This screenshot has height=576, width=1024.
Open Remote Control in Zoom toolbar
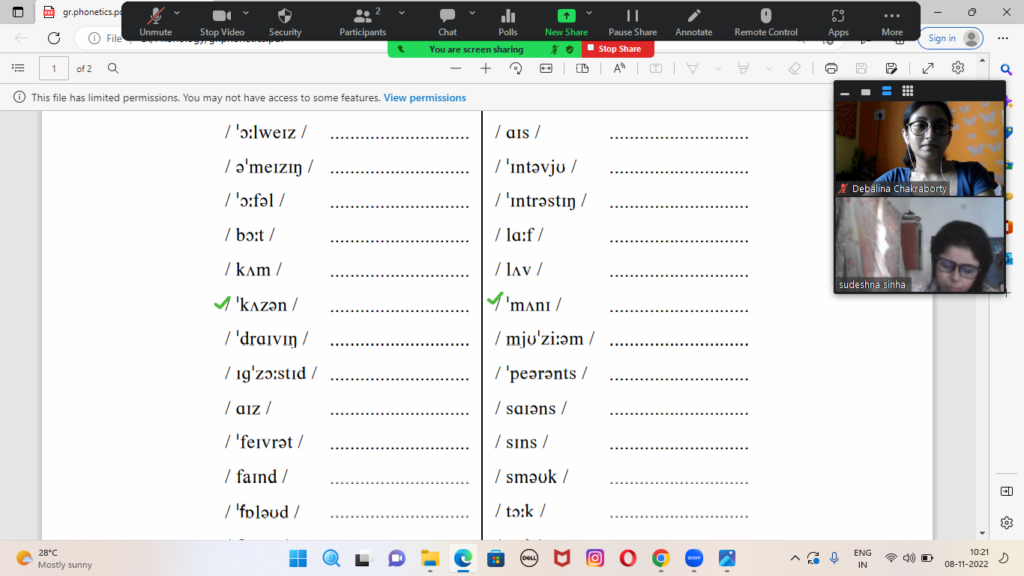(765, 20)
